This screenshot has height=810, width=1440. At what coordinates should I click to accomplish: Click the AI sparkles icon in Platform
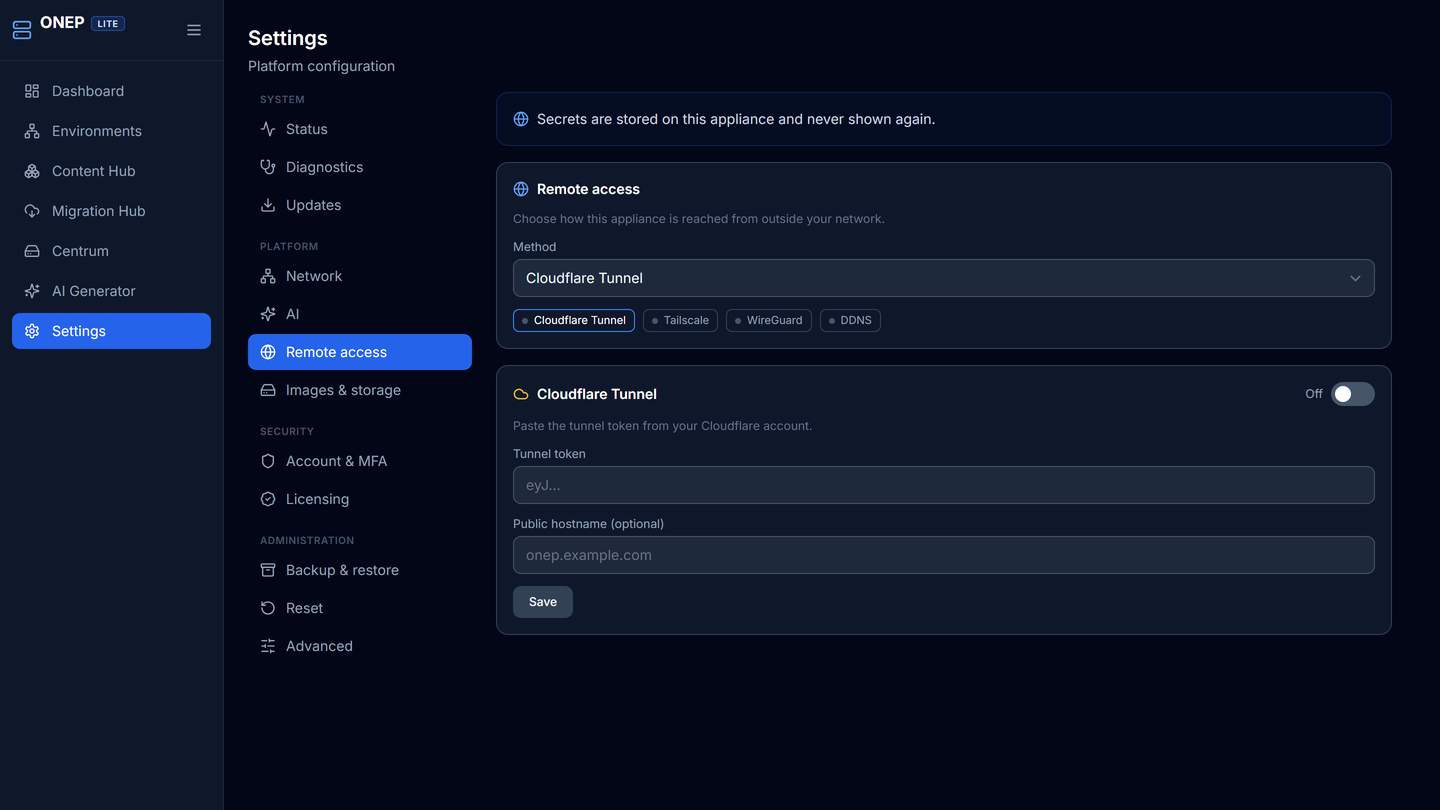tap(268, 314)
